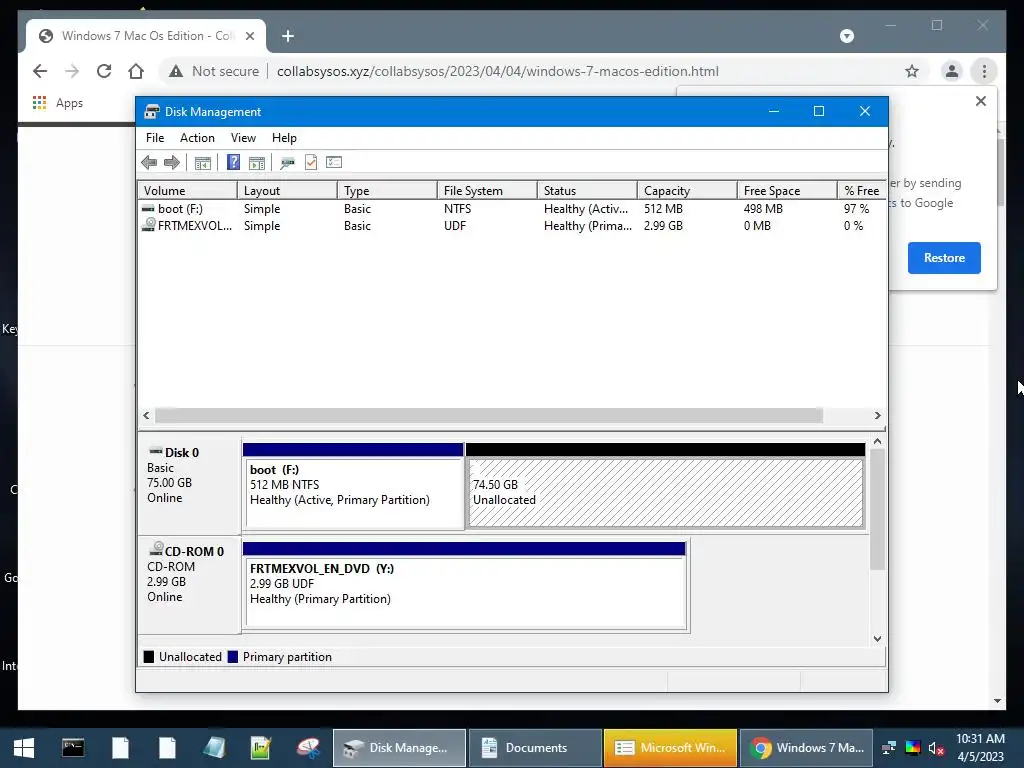Toggle Show/Hide Console Tree toolbar icon
The width and height of the screenshot is (1024, 768).
[202, 163]
